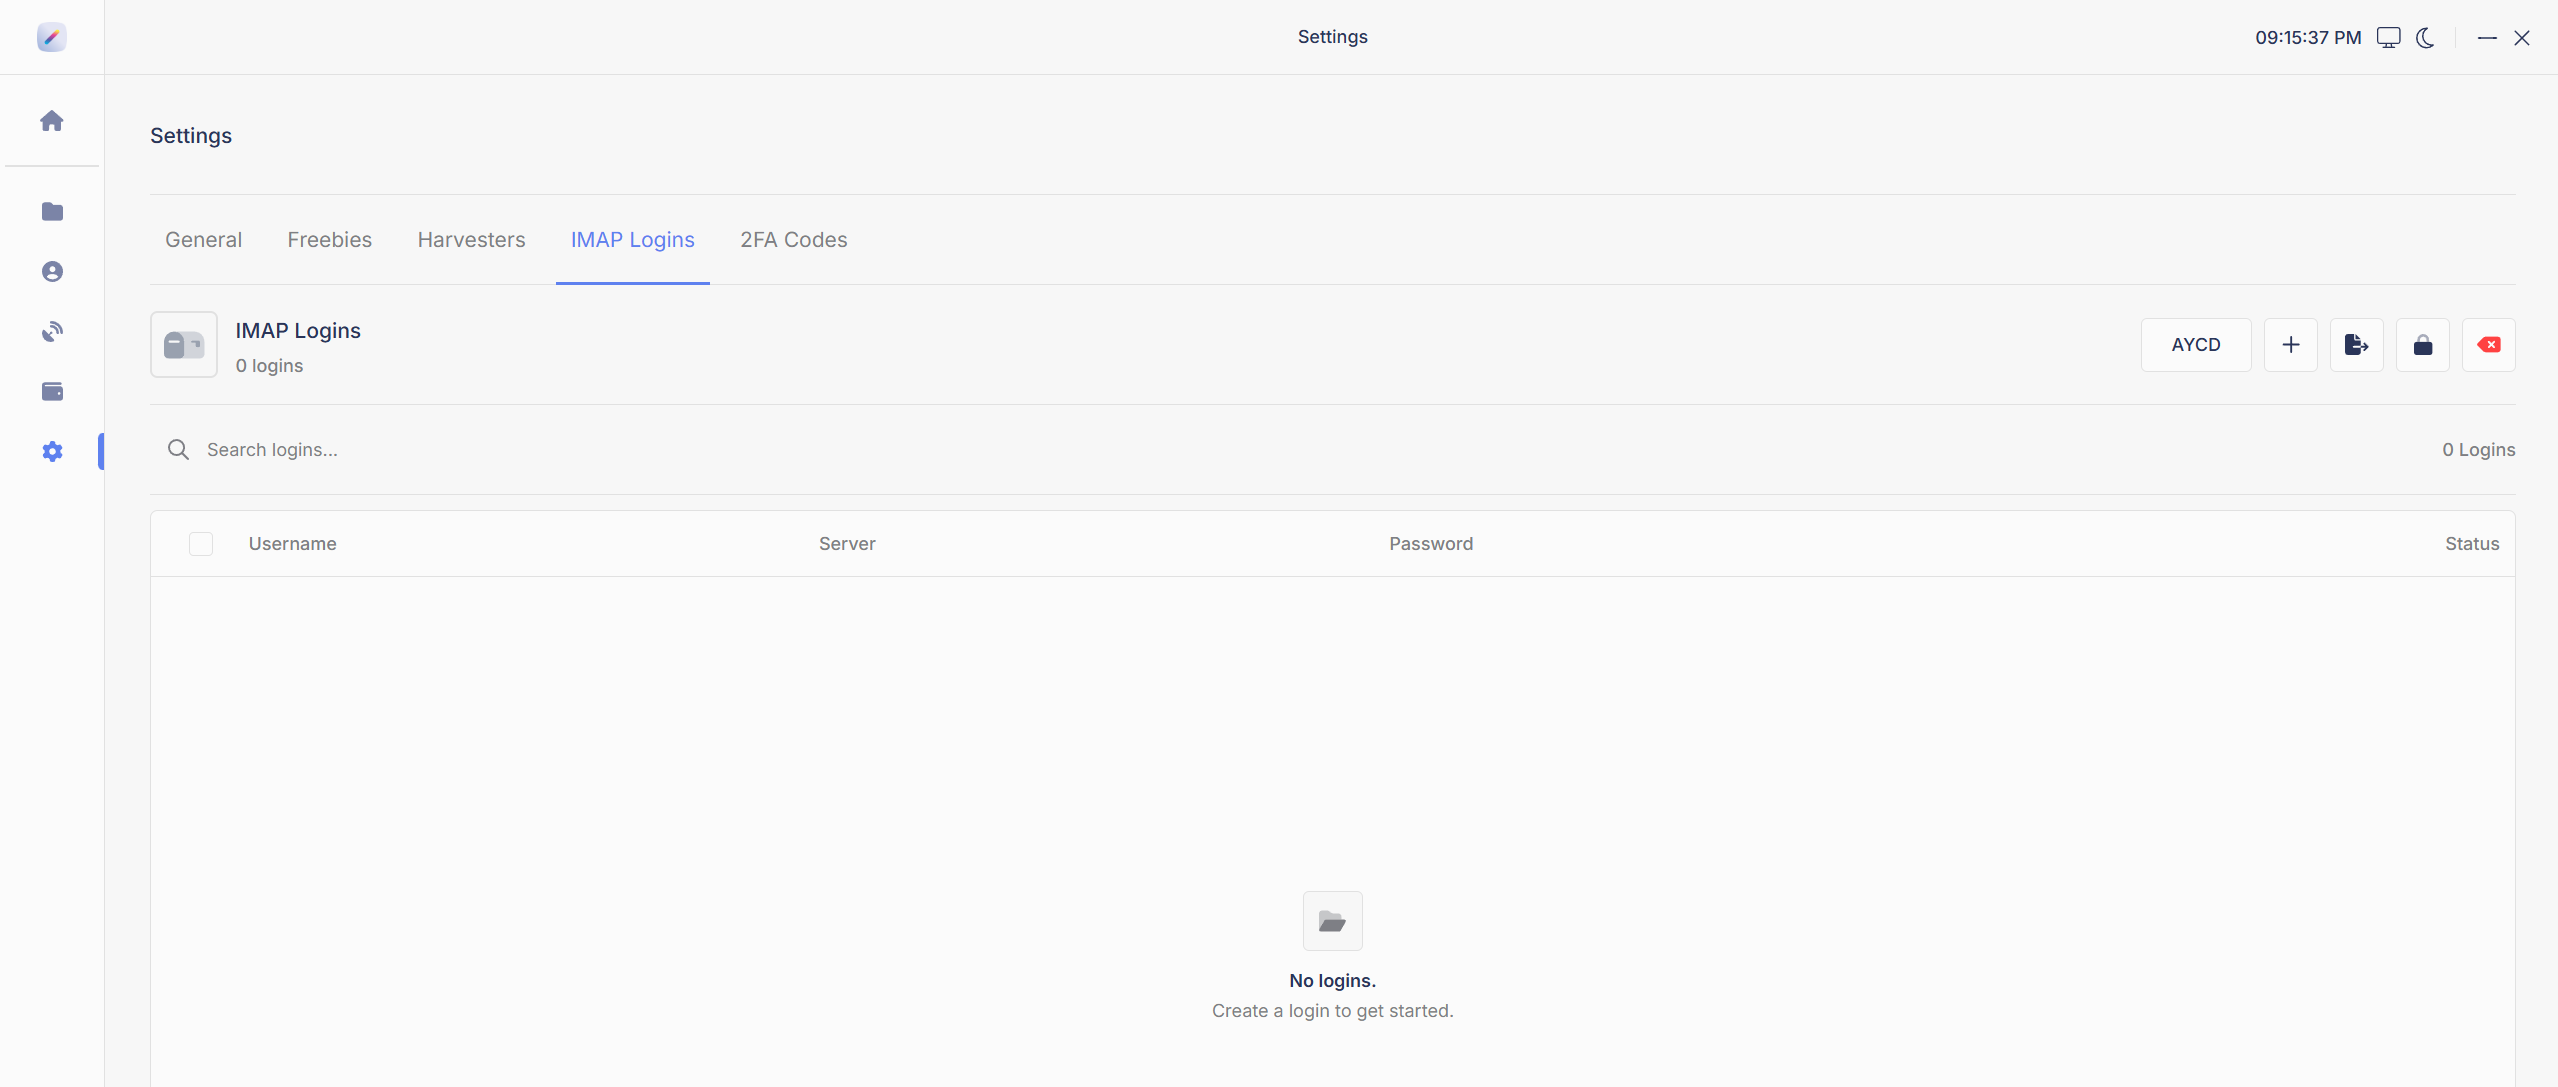Click the 0 Logins counter text
This screenshot has height=1087, width=2558.
2478,450
